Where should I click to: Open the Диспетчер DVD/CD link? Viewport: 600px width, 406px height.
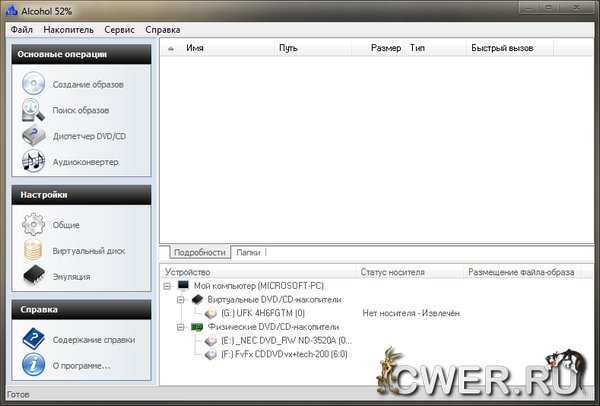tap(89, 136)
